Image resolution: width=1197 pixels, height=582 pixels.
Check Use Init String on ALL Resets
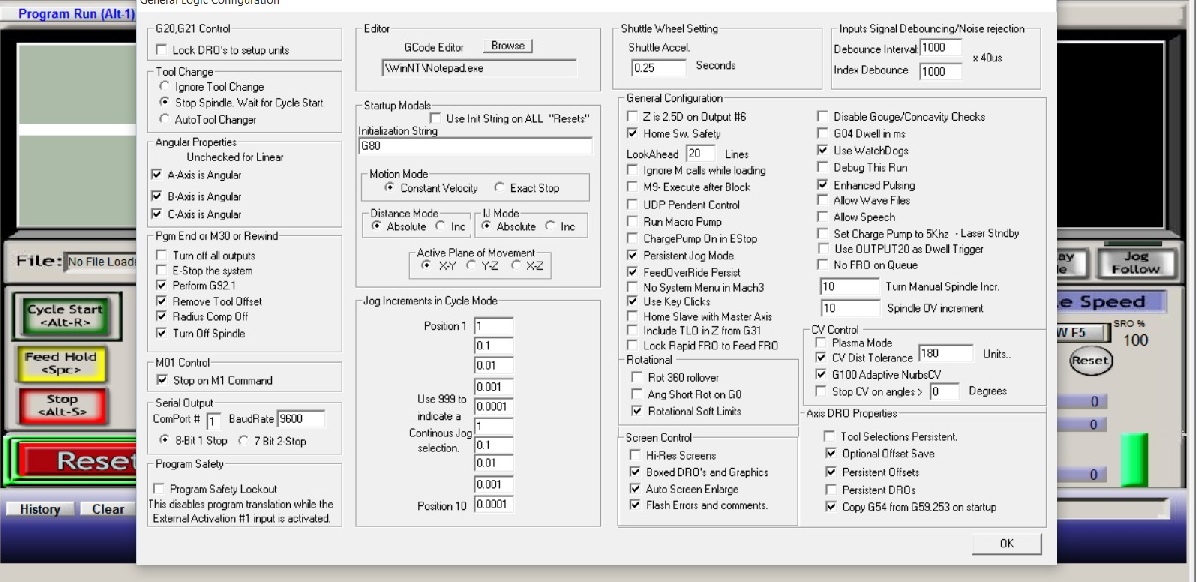click(x=435, y=118)
